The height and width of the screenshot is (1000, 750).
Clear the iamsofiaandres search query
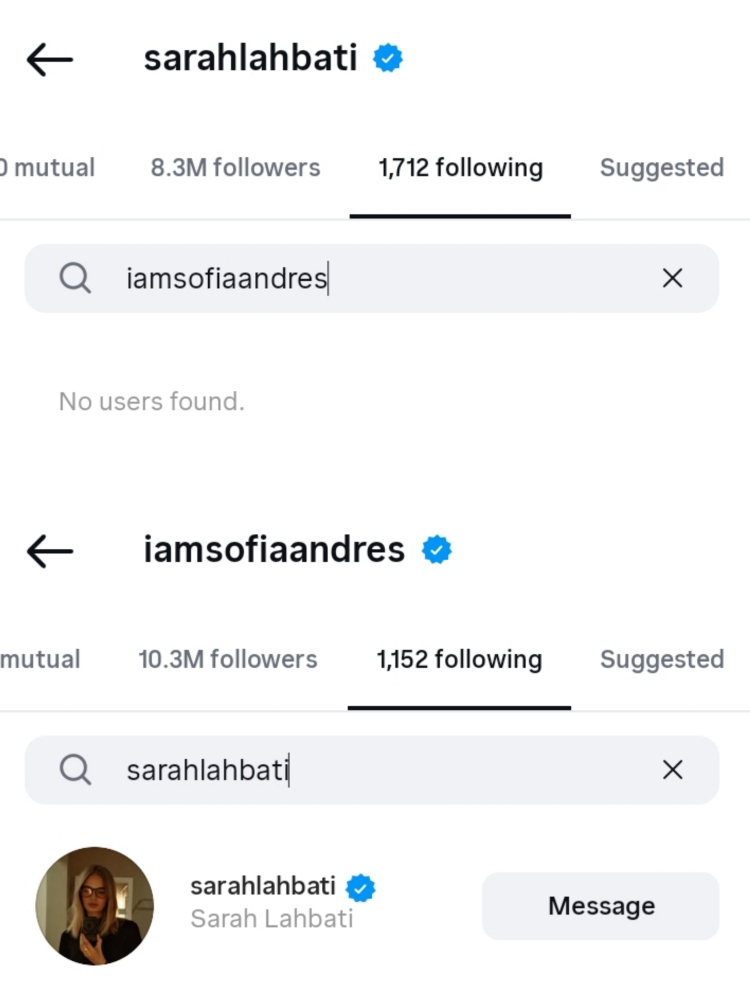coord(672,278)
